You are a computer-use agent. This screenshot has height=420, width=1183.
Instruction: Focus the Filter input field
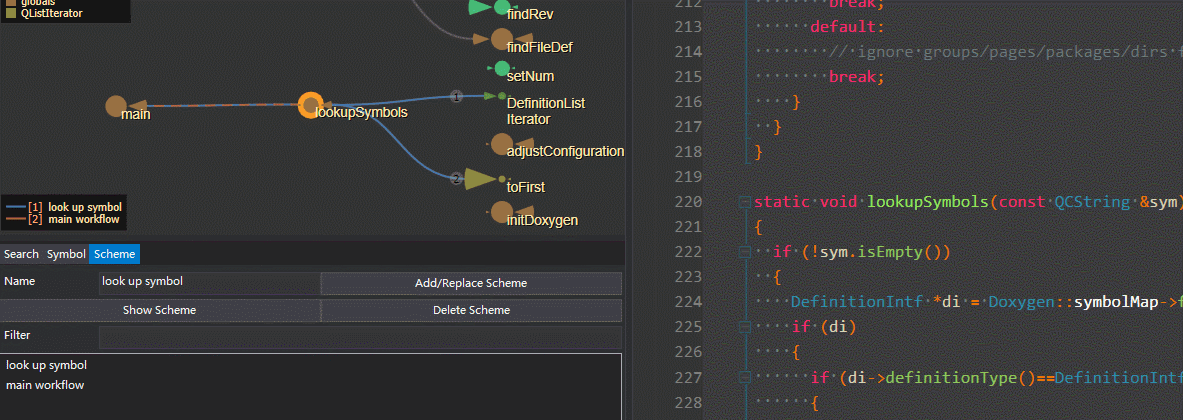tap(360, 337)
